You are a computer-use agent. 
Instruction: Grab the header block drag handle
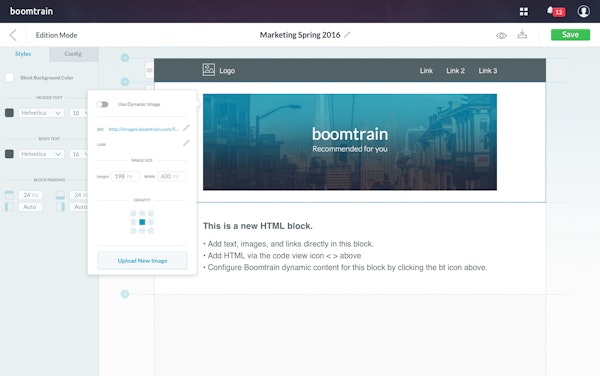(149, 70)
